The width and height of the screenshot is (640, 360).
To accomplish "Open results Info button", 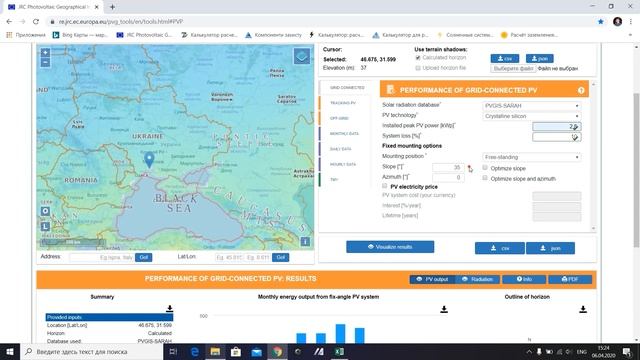I will (524, 279).
